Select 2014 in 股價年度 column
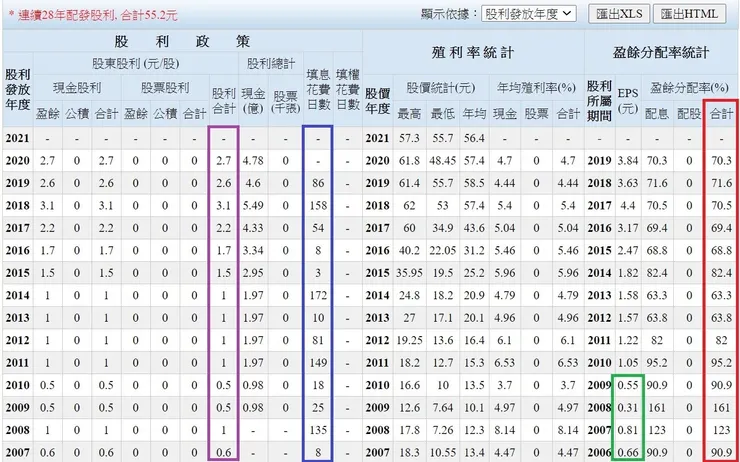 tap(378, 295)
